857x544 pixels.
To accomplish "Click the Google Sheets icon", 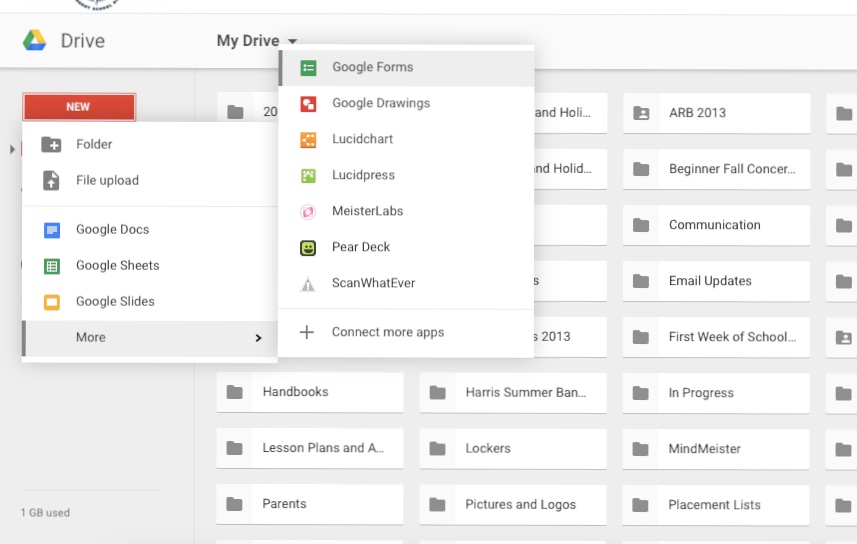I will (x=52, y=266).
